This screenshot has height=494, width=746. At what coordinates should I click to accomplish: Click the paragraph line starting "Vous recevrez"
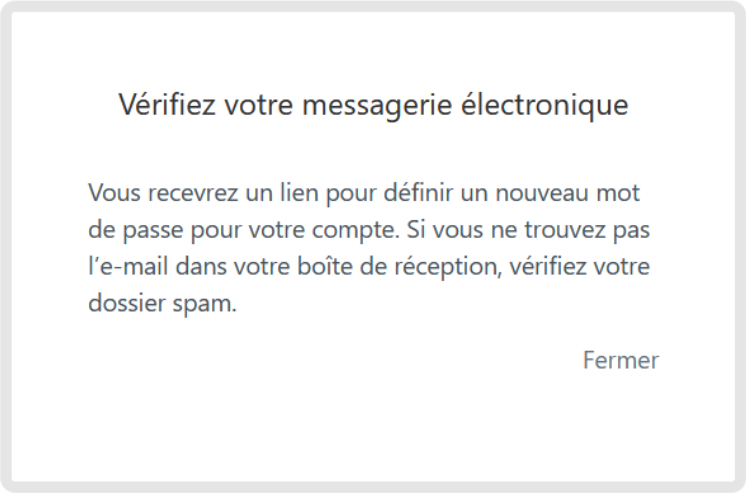pos(364,194)
